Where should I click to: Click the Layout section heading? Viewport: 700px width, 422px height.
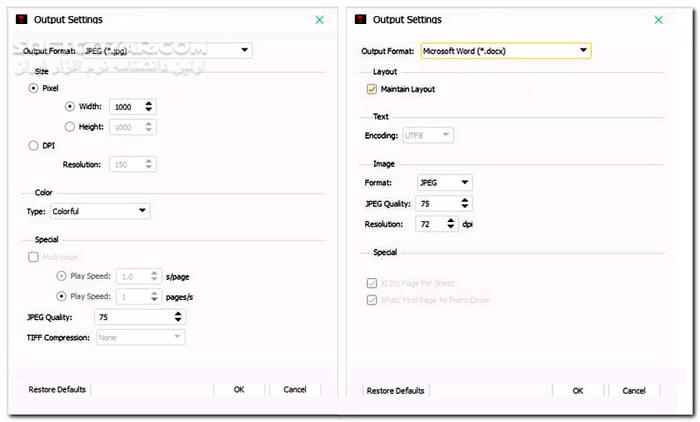385,71
